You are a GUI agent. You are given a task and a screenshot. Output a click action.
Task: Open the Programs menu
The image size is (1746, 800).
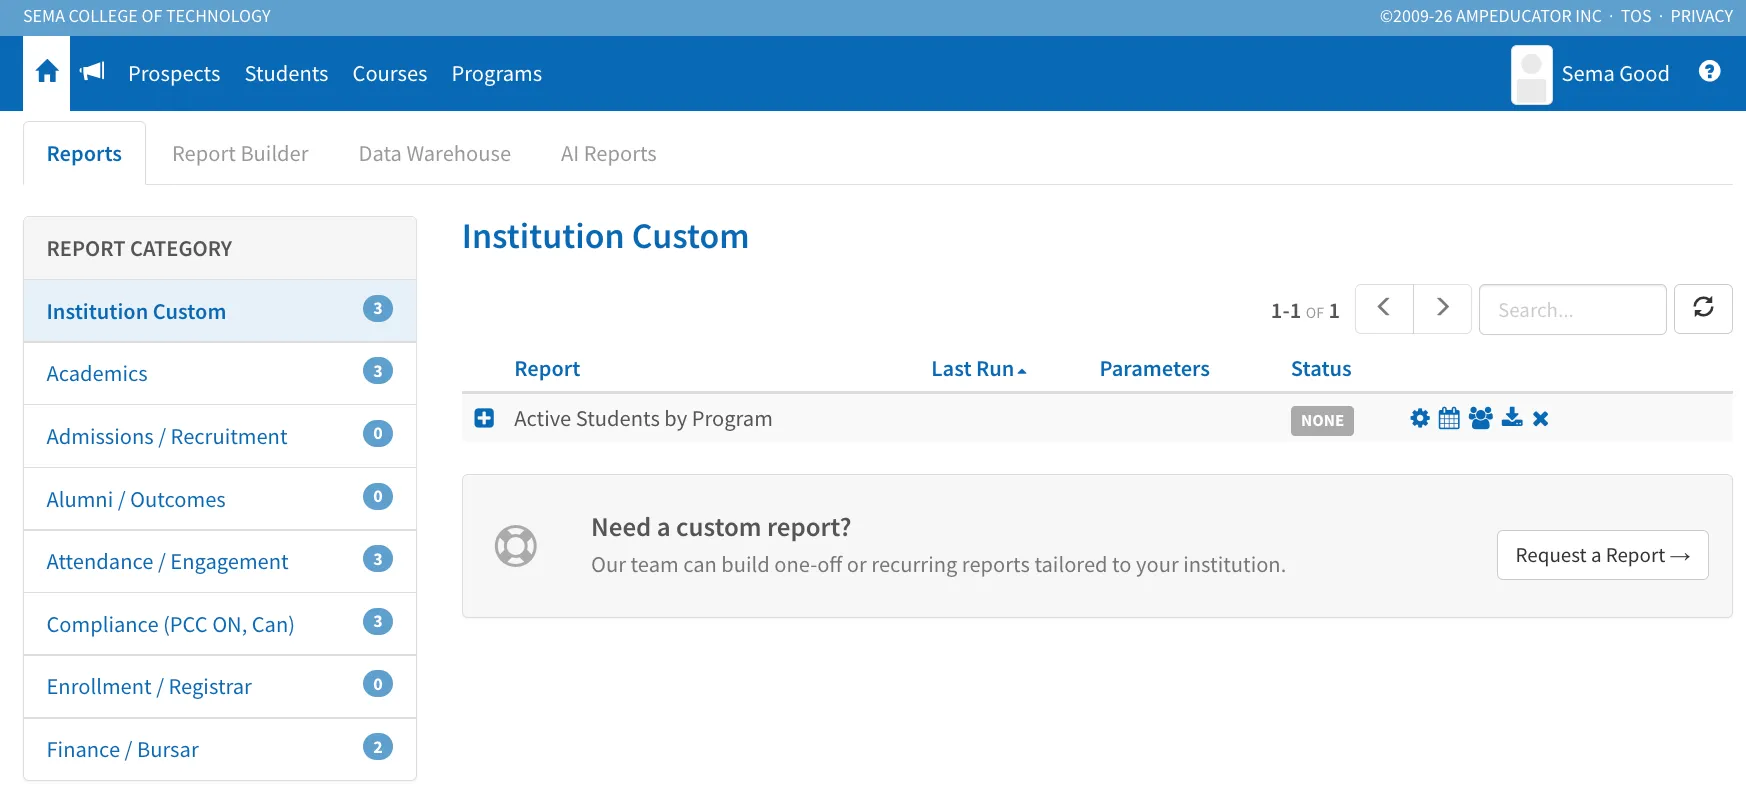pos(497,74)
